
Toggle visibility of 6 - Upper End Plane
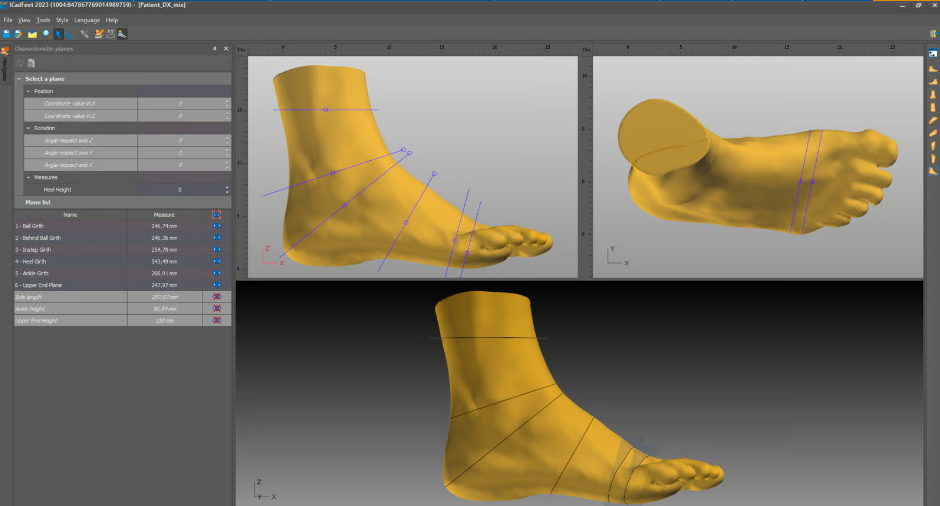tap(216, 285)
